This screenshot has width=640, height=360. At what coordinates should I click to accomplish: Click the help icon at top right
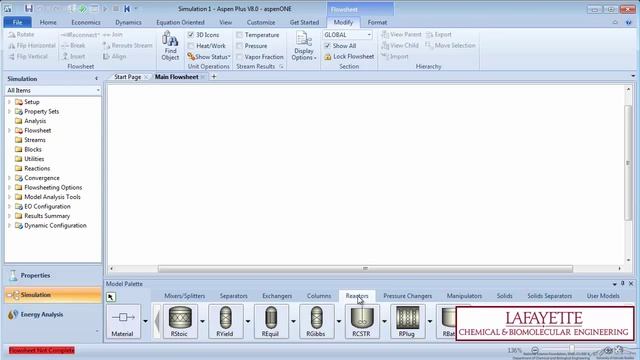[629, 22]
